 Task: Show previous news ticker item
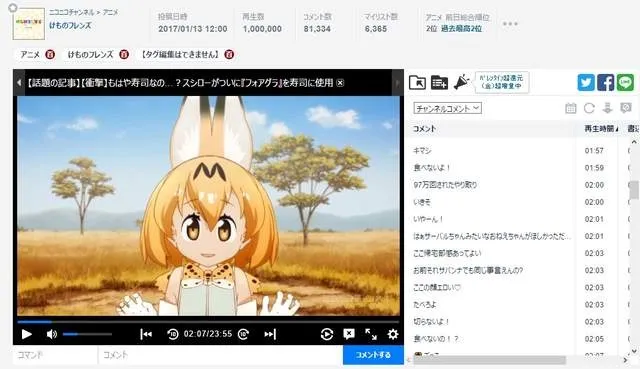click(19, 83)
